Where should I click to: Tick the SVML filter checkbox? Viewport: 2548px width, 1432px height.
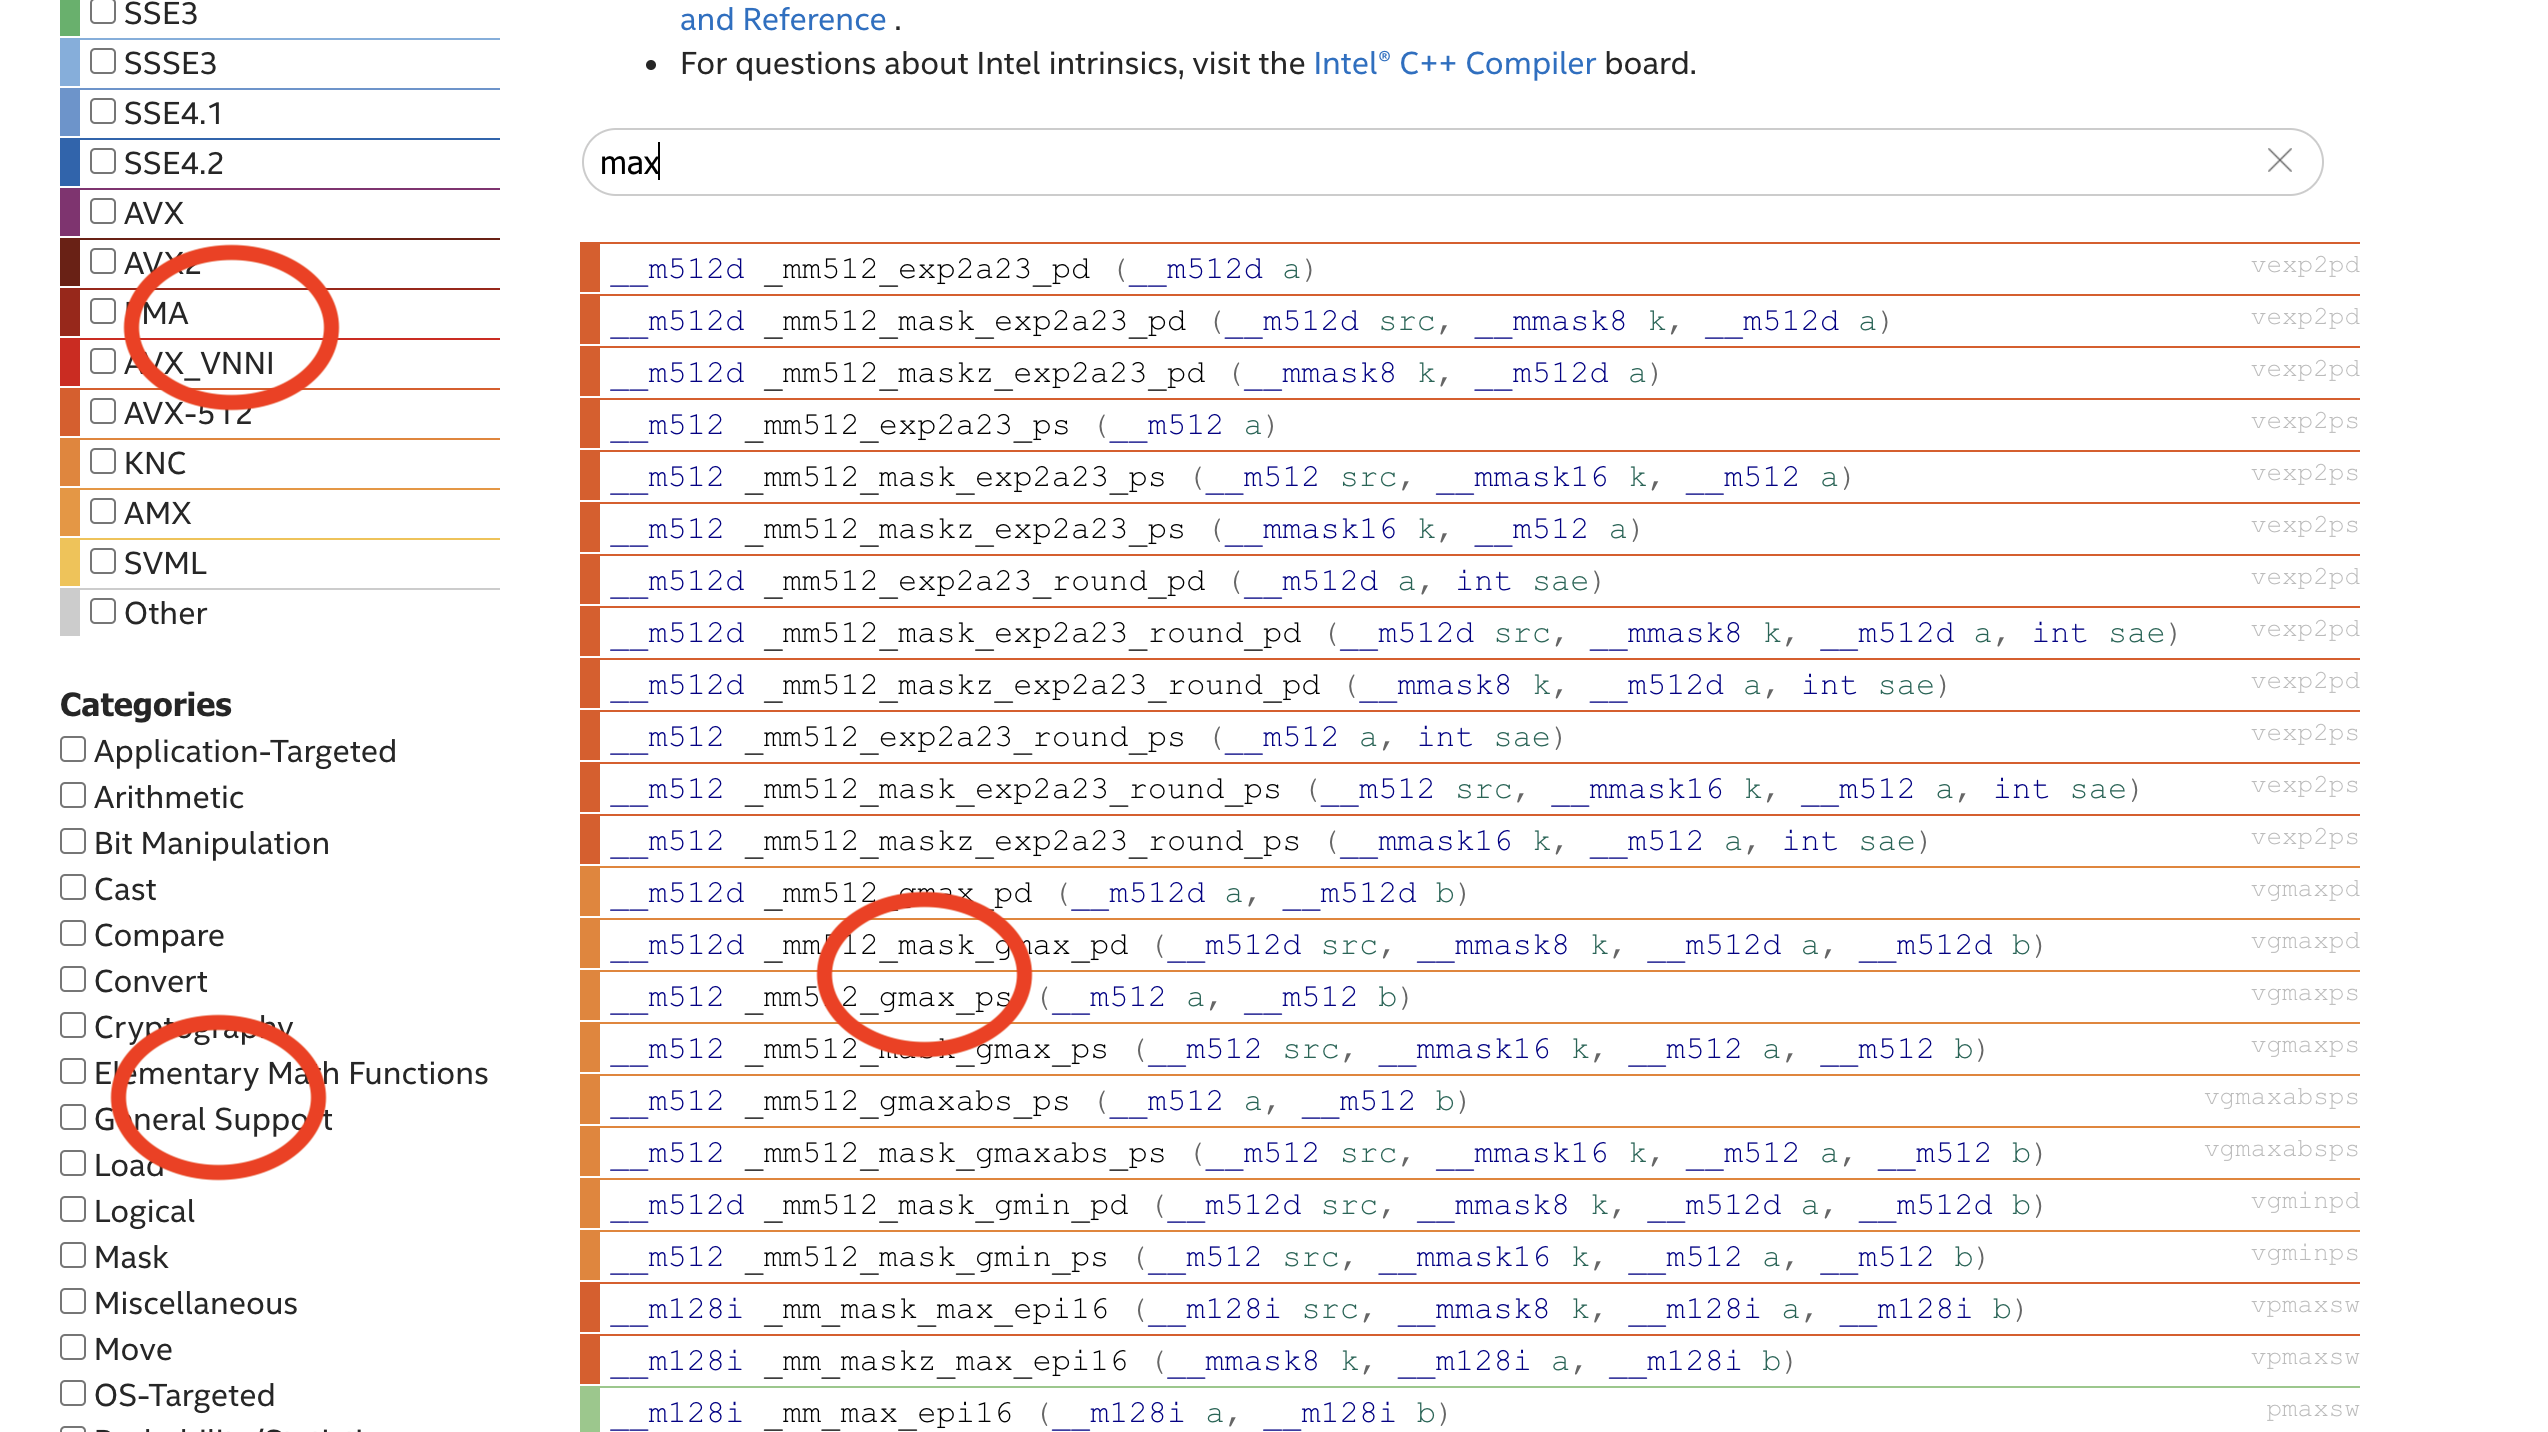[103, 562]
